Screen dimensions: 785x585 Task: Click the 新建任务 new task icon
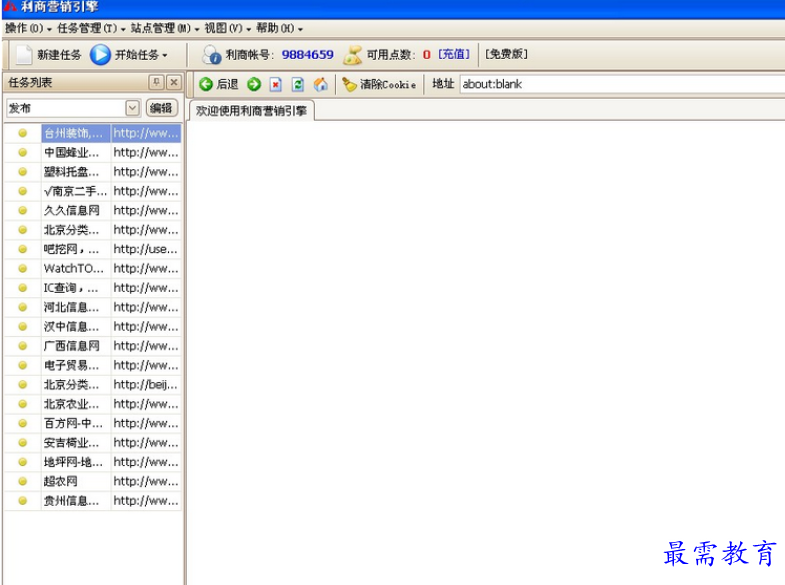point(24,55)
